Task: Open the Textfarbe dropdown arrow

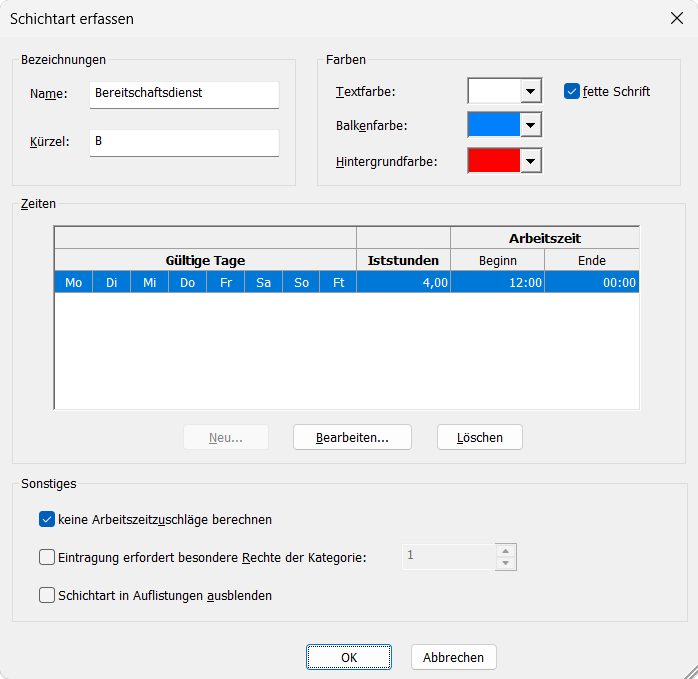Action: click(531, 91)
